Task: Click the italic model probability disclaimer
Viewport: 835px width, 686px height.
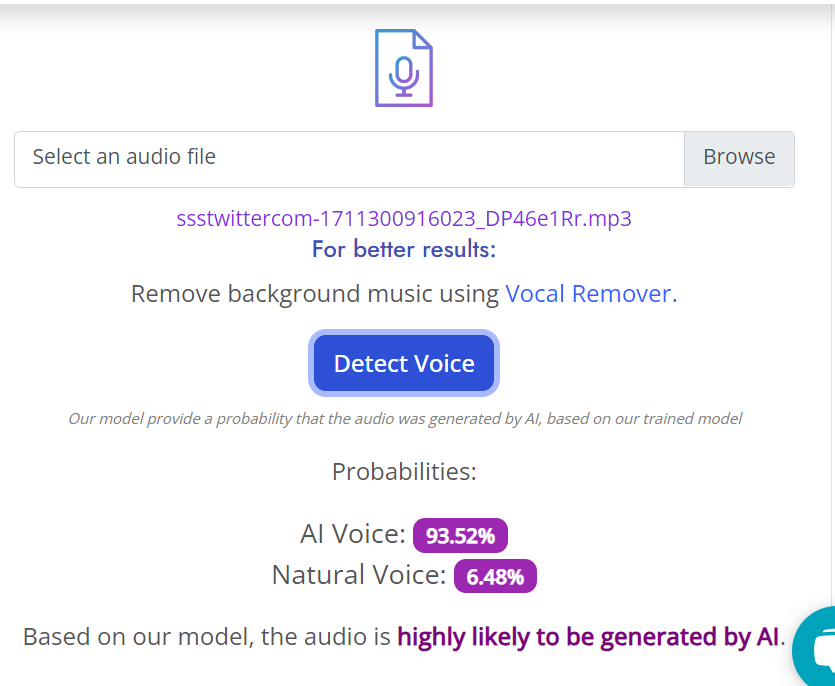Action: tap(405, 419)
